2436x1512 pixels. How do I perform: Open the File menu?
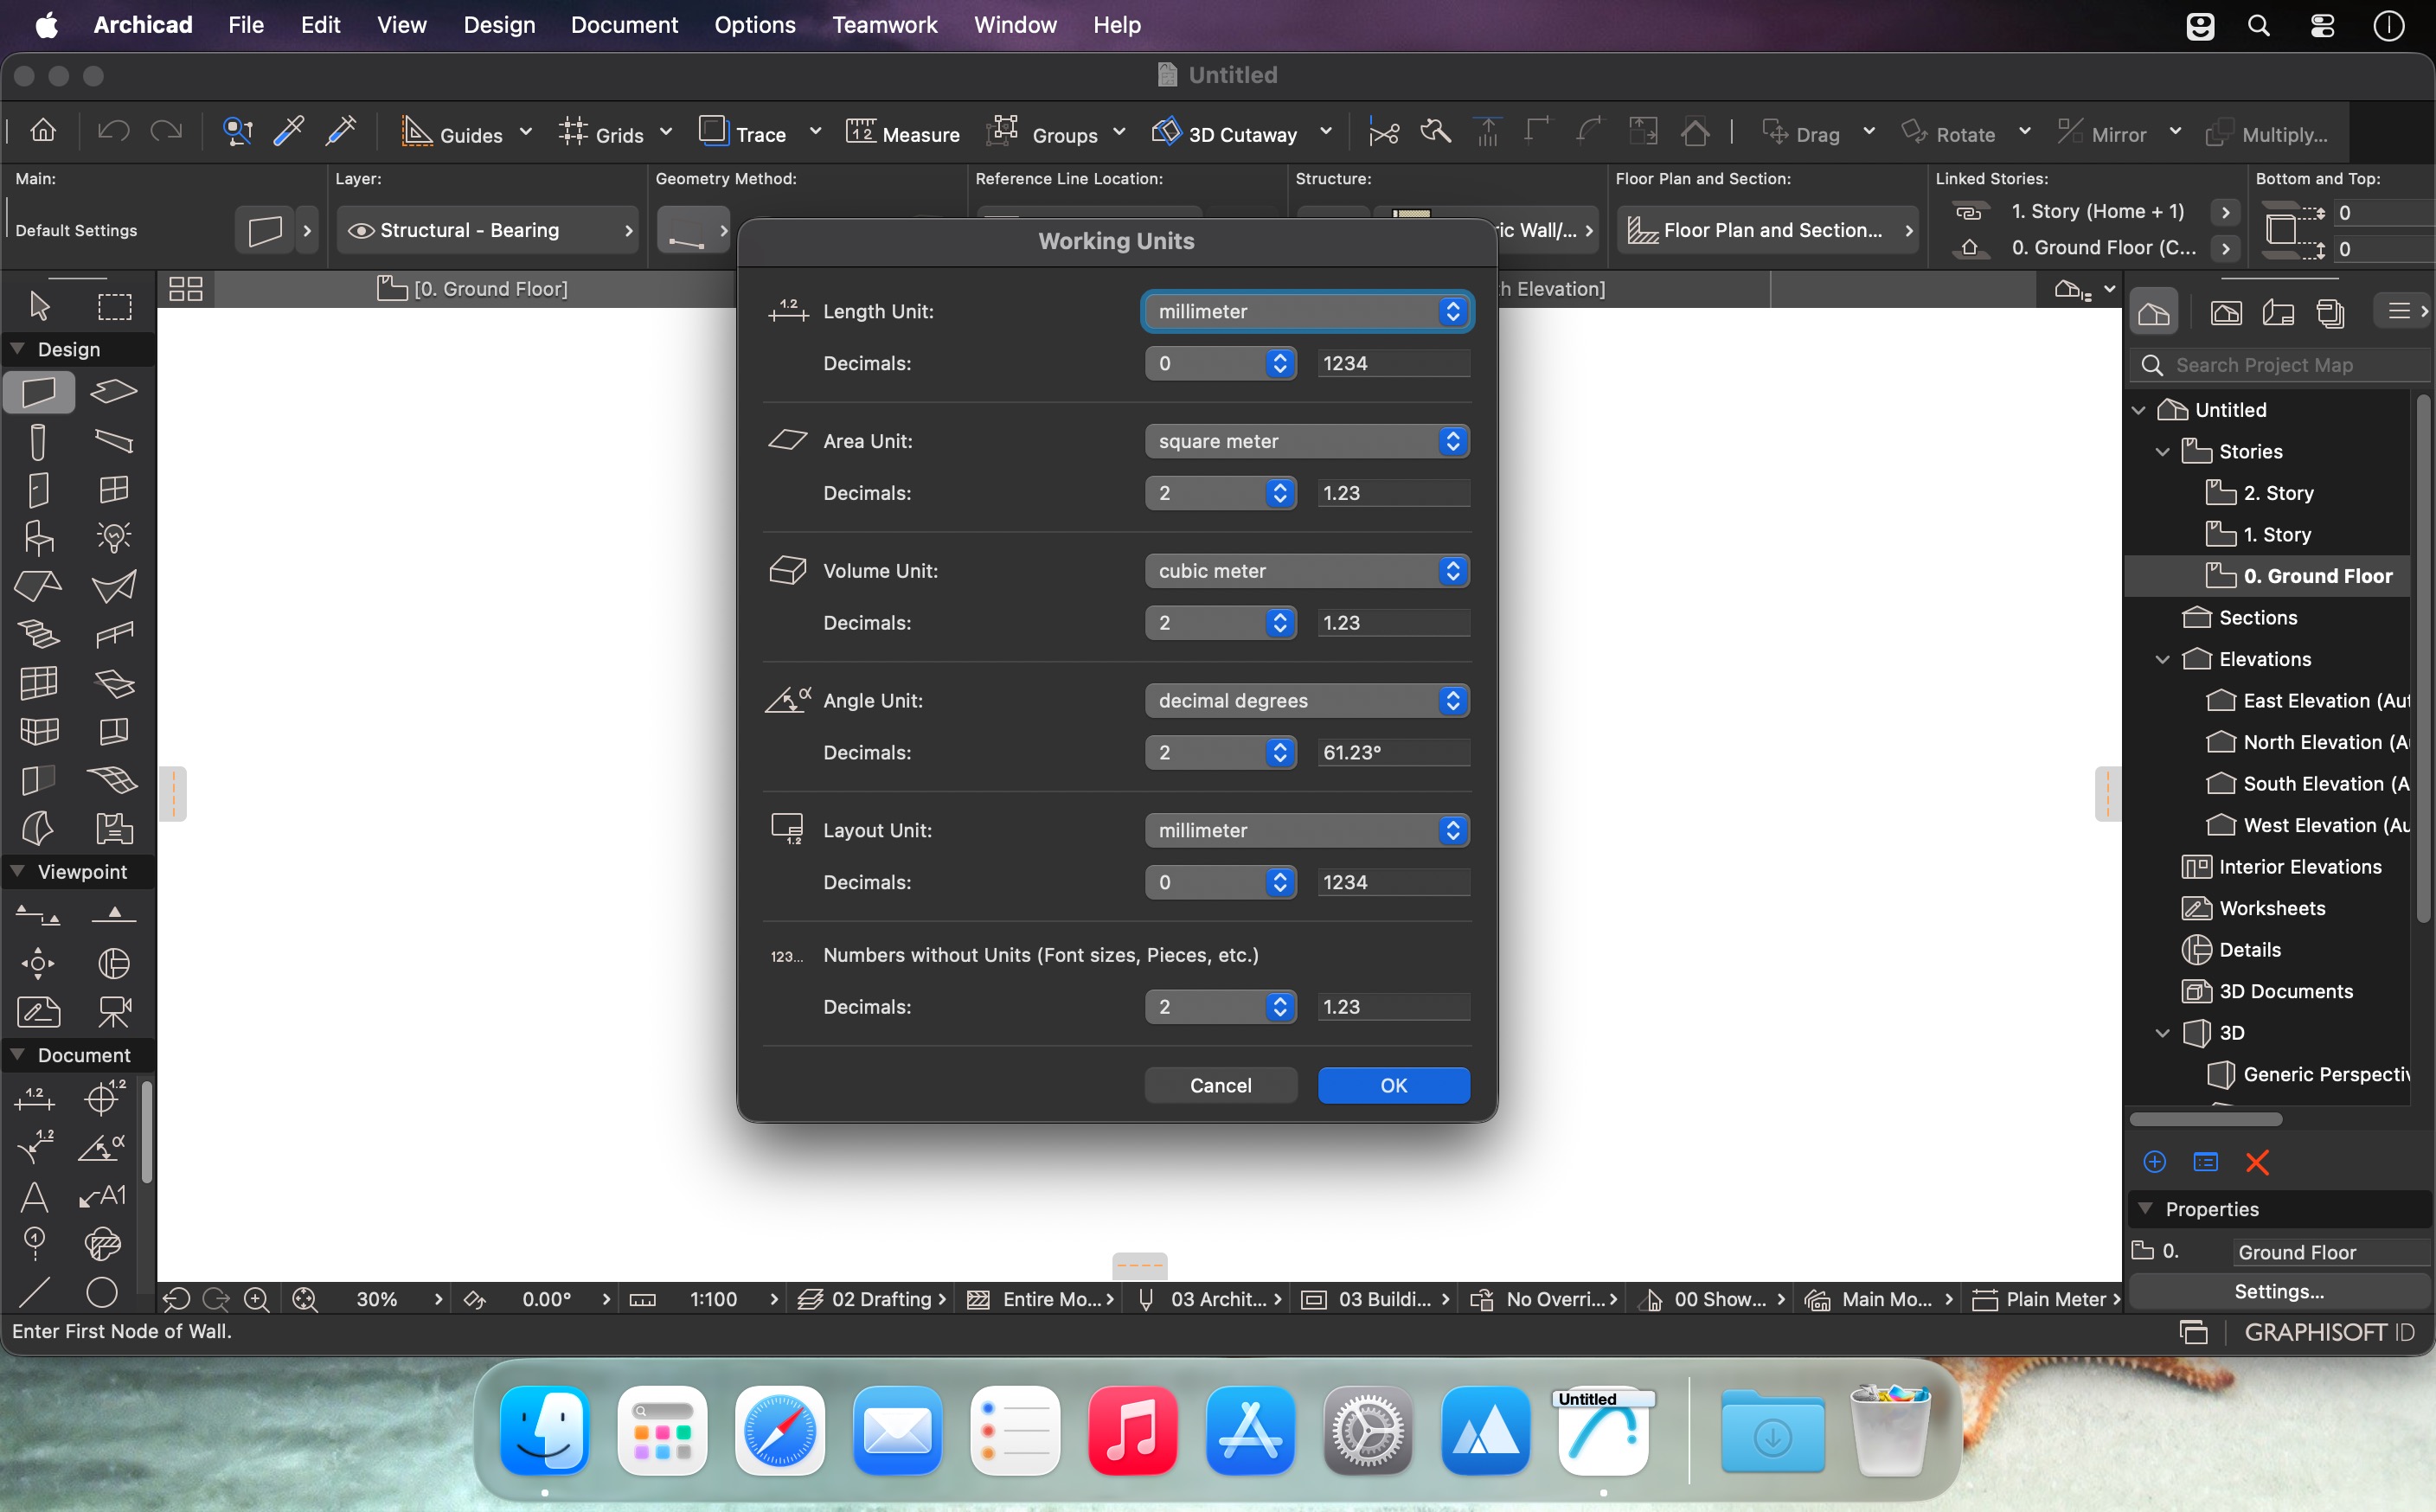click(x=246, y=25)
